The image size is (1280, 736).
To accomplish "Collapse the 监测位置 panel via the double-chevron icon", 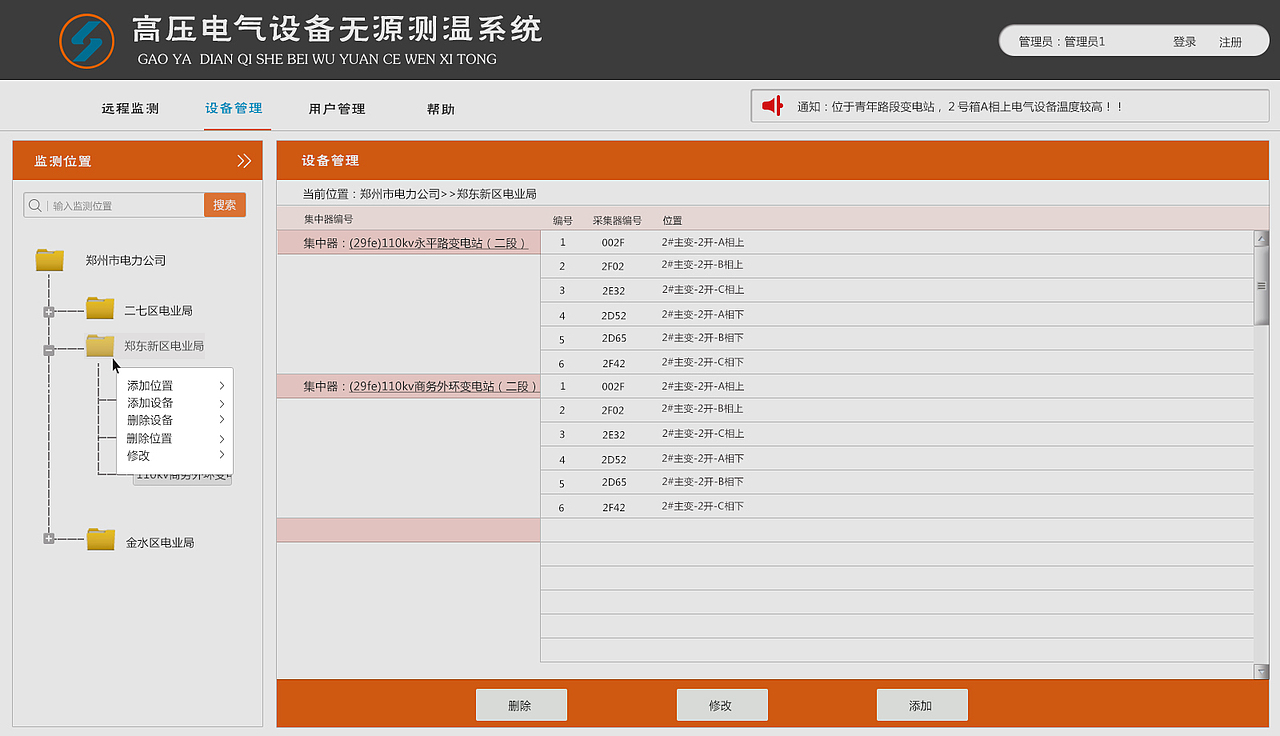I will 245,160.
